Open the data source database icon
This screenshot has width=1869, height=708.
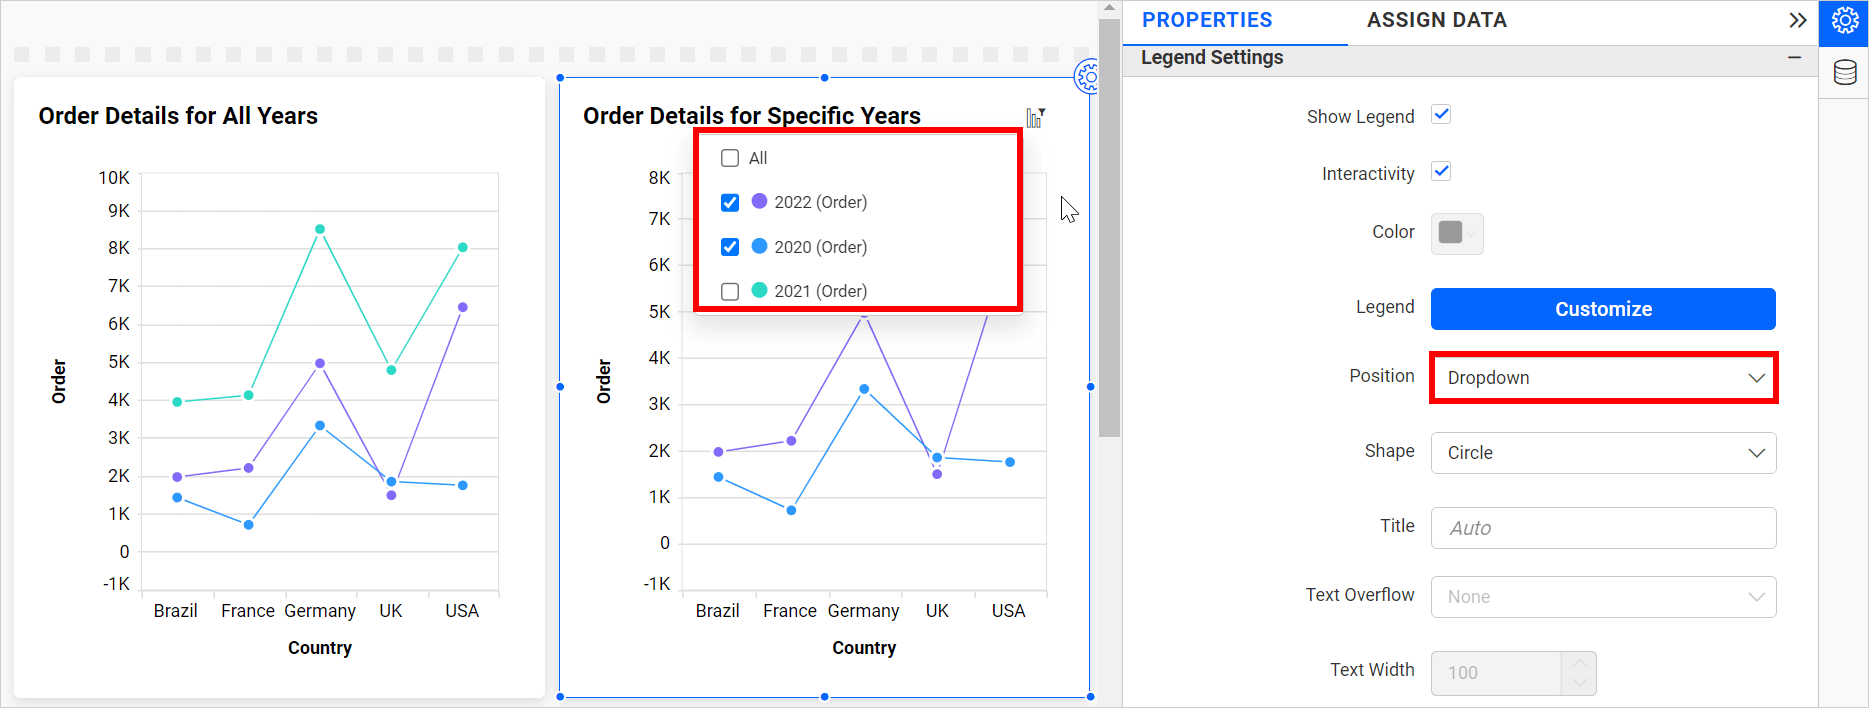pyautogui.click(x=1844, y=72)
